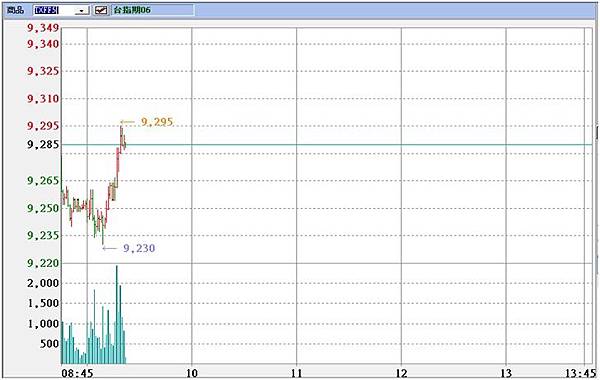600x380 pixels.
Task: Click the 12 o'clock time axis label
Action: [401, 373]
